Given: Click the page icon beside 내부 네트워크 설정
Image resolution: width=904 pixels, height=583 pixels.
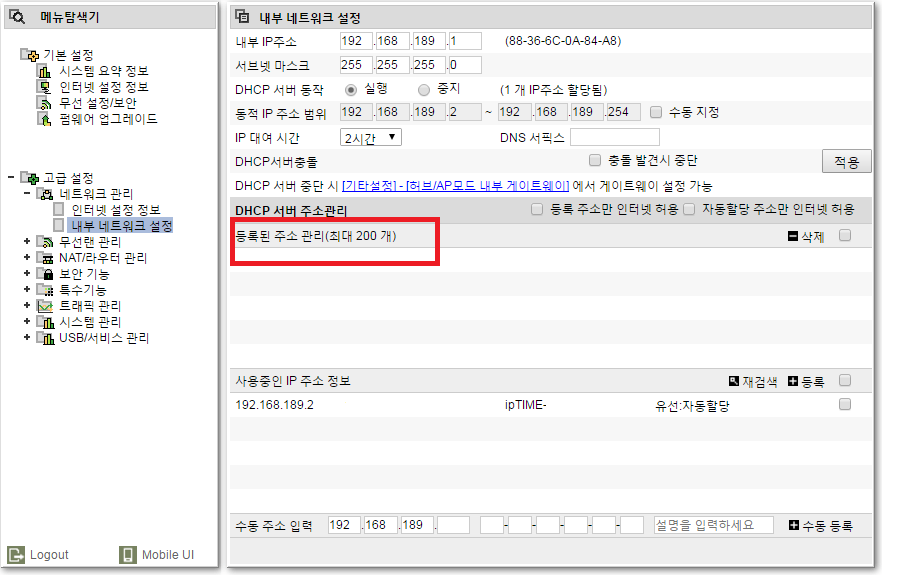Looking at the screenshot, I should pyautogui.click(x=59, y=225).
